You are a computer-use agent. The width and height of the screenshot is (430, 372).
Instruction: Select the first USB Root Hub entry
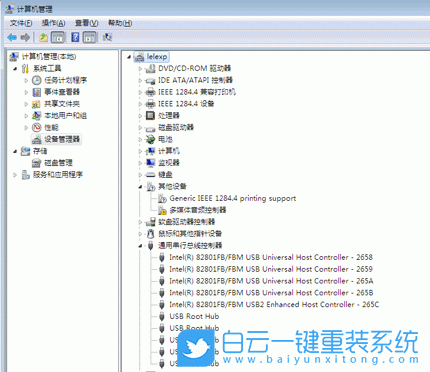194,316
